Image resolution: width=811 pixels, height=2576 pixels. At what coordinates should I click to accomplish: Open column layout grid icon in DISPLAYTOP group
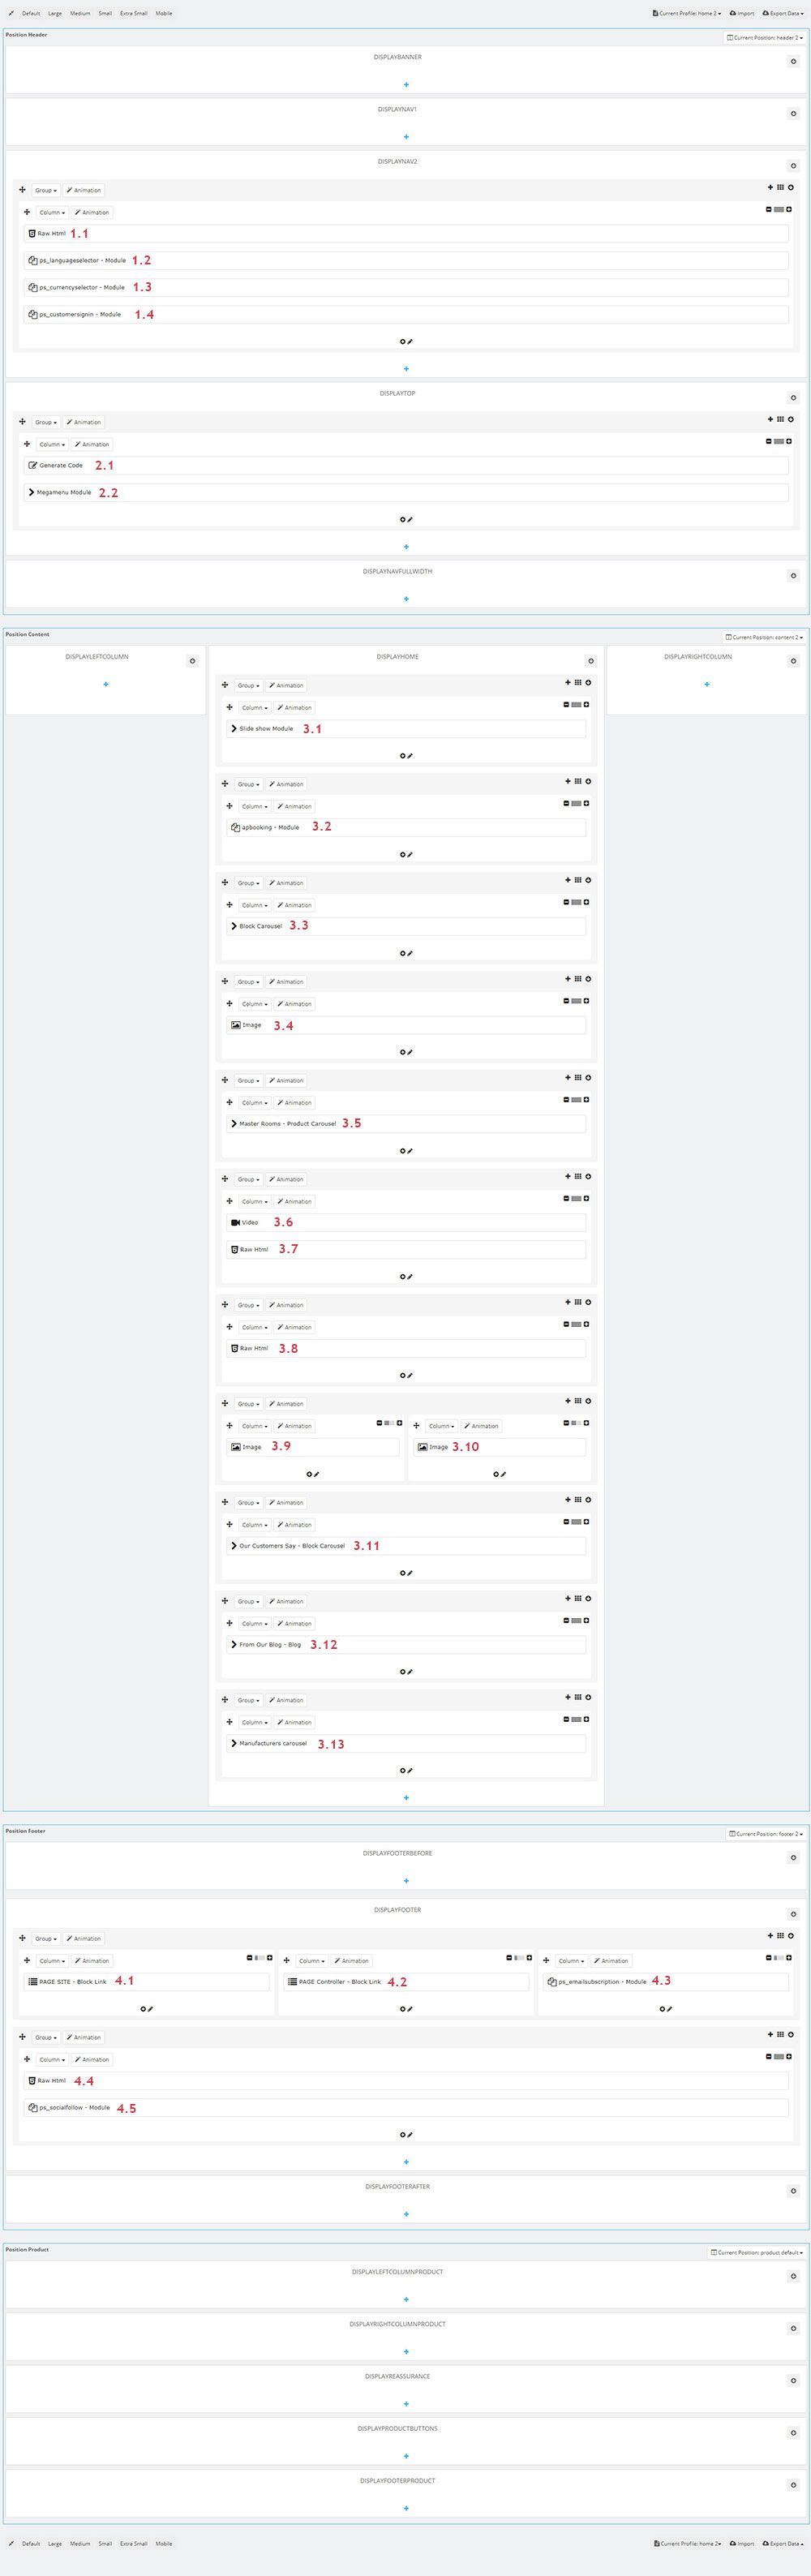pyautogui.click(x=780, y=419)
